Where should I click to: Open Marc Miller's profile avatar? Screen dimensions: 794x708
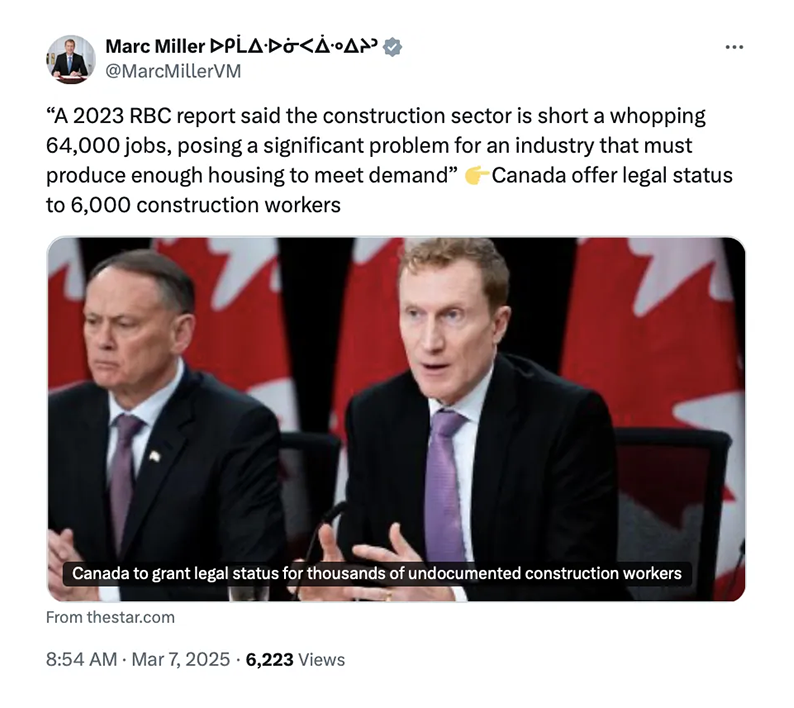[x=70, y=59]
